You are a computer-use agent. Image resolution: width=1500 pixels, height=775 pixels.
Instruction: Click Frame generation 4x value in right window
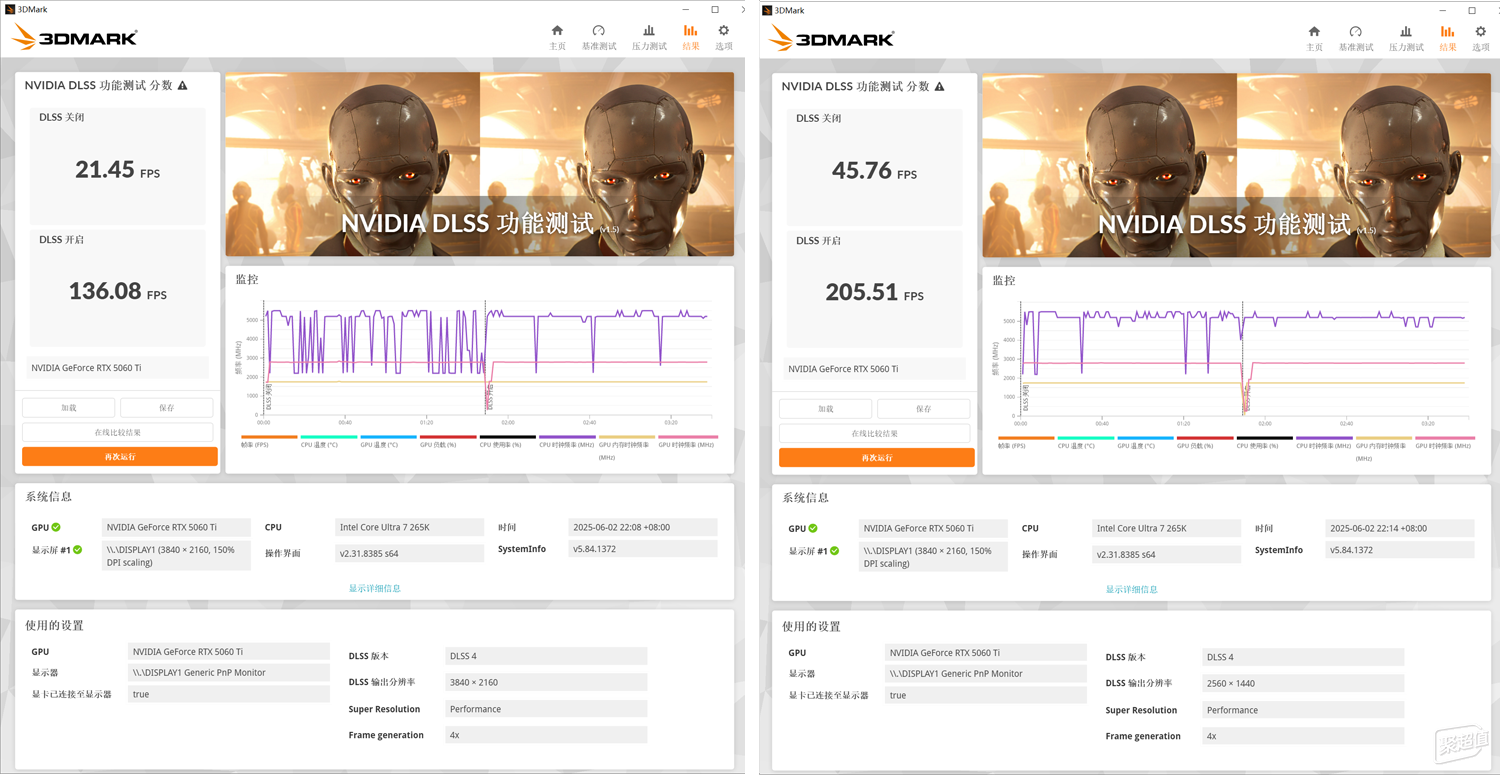coord(1303,736)
